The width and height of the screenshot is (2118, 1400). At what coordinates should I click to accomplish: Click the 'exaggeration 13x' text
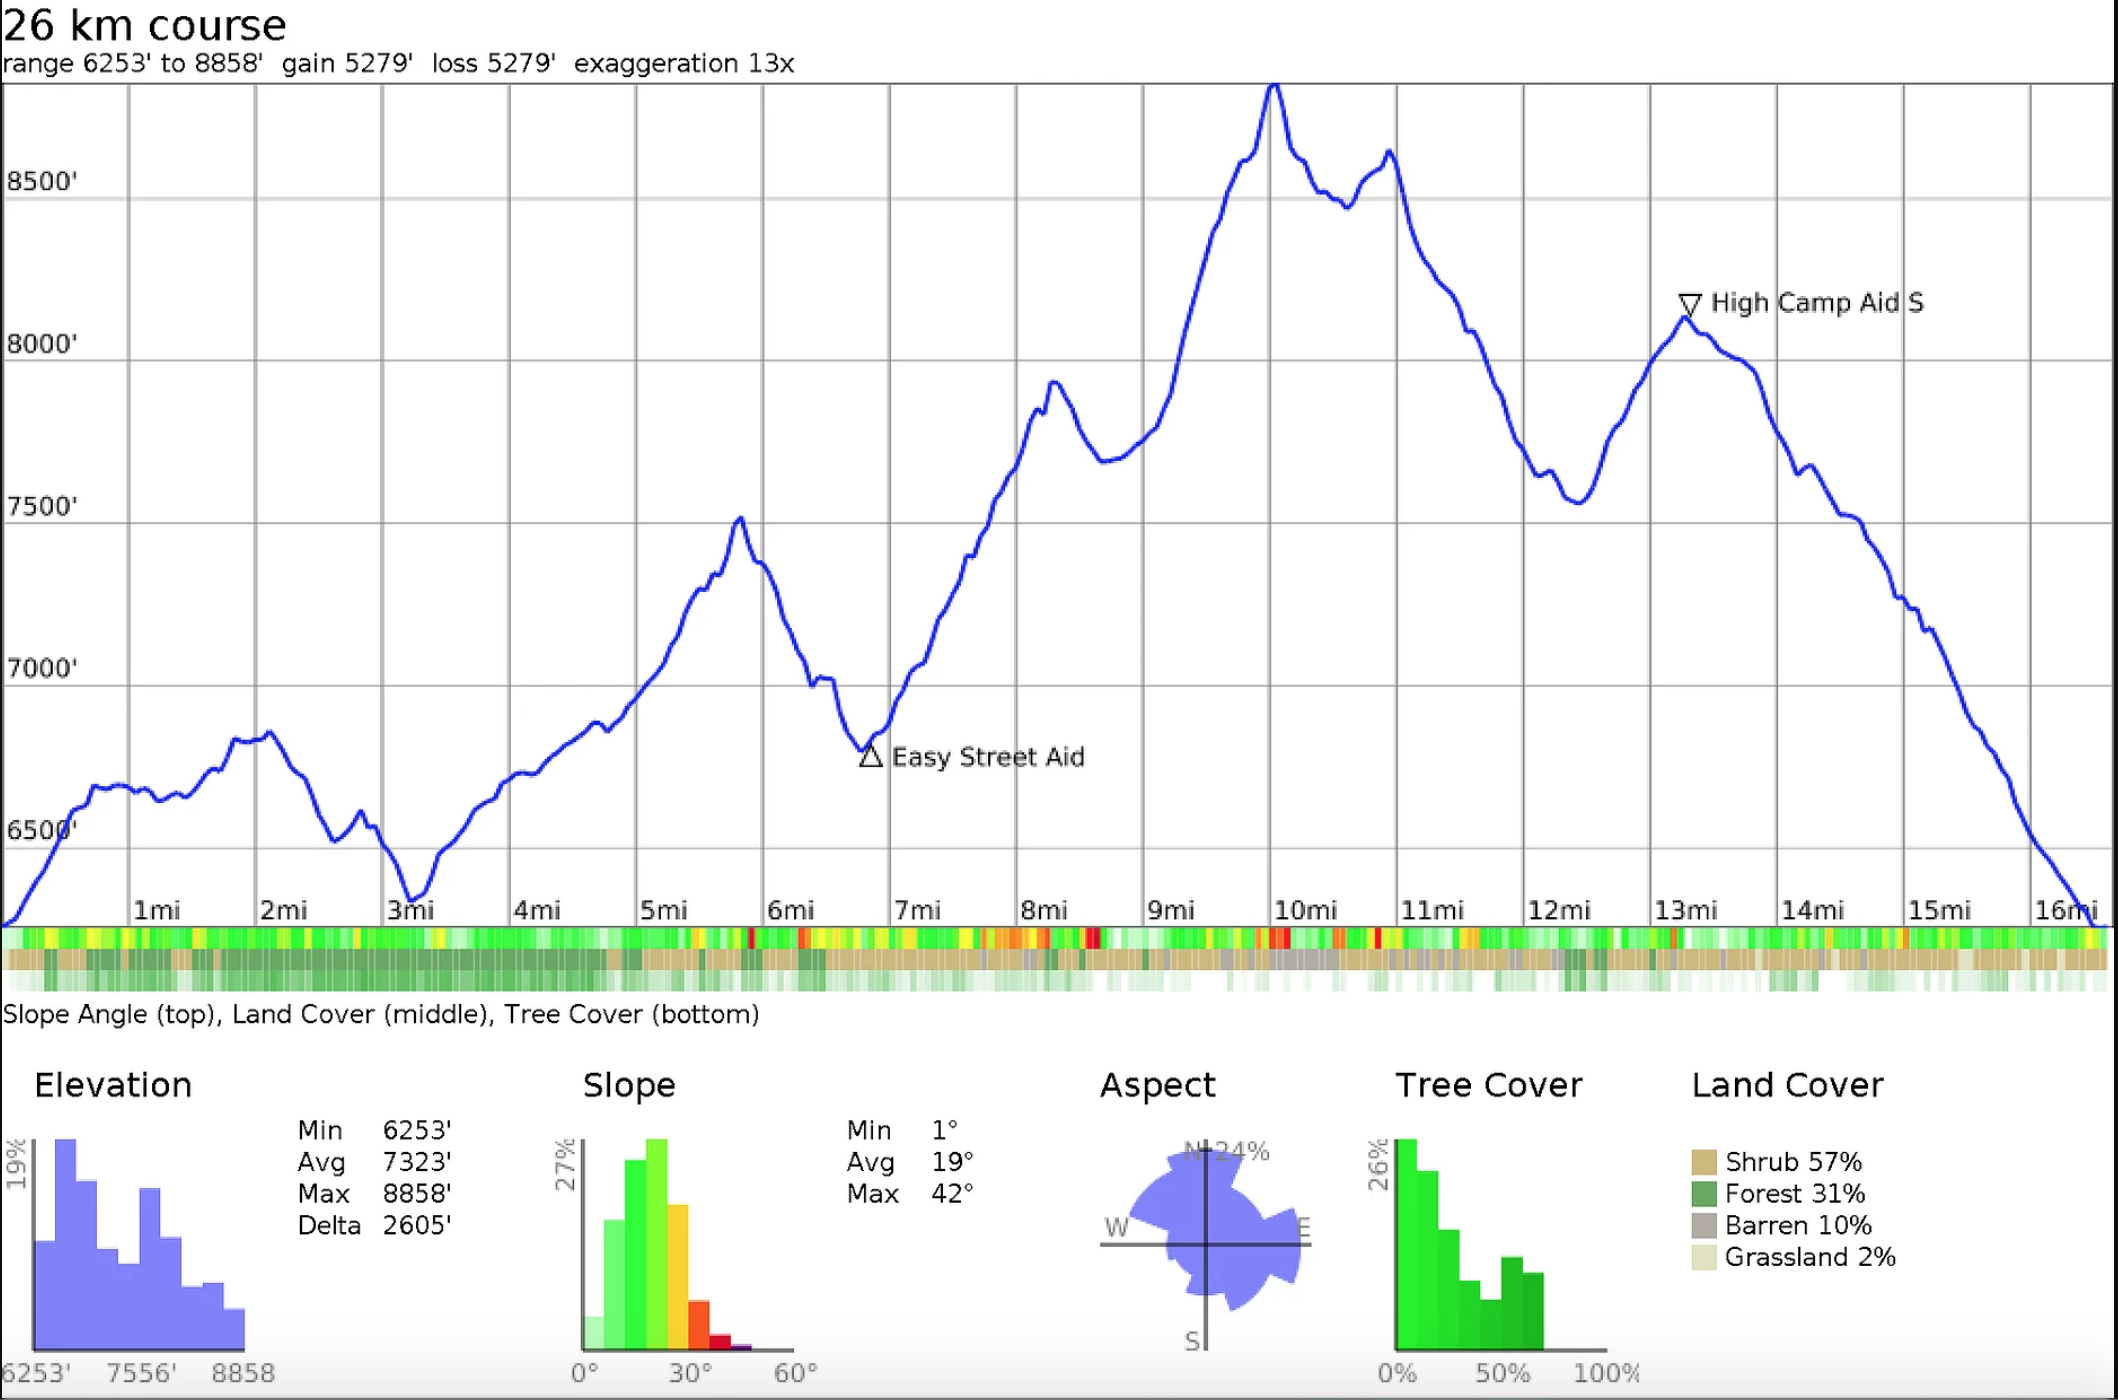pyautogui.click(x=684, y=64)
